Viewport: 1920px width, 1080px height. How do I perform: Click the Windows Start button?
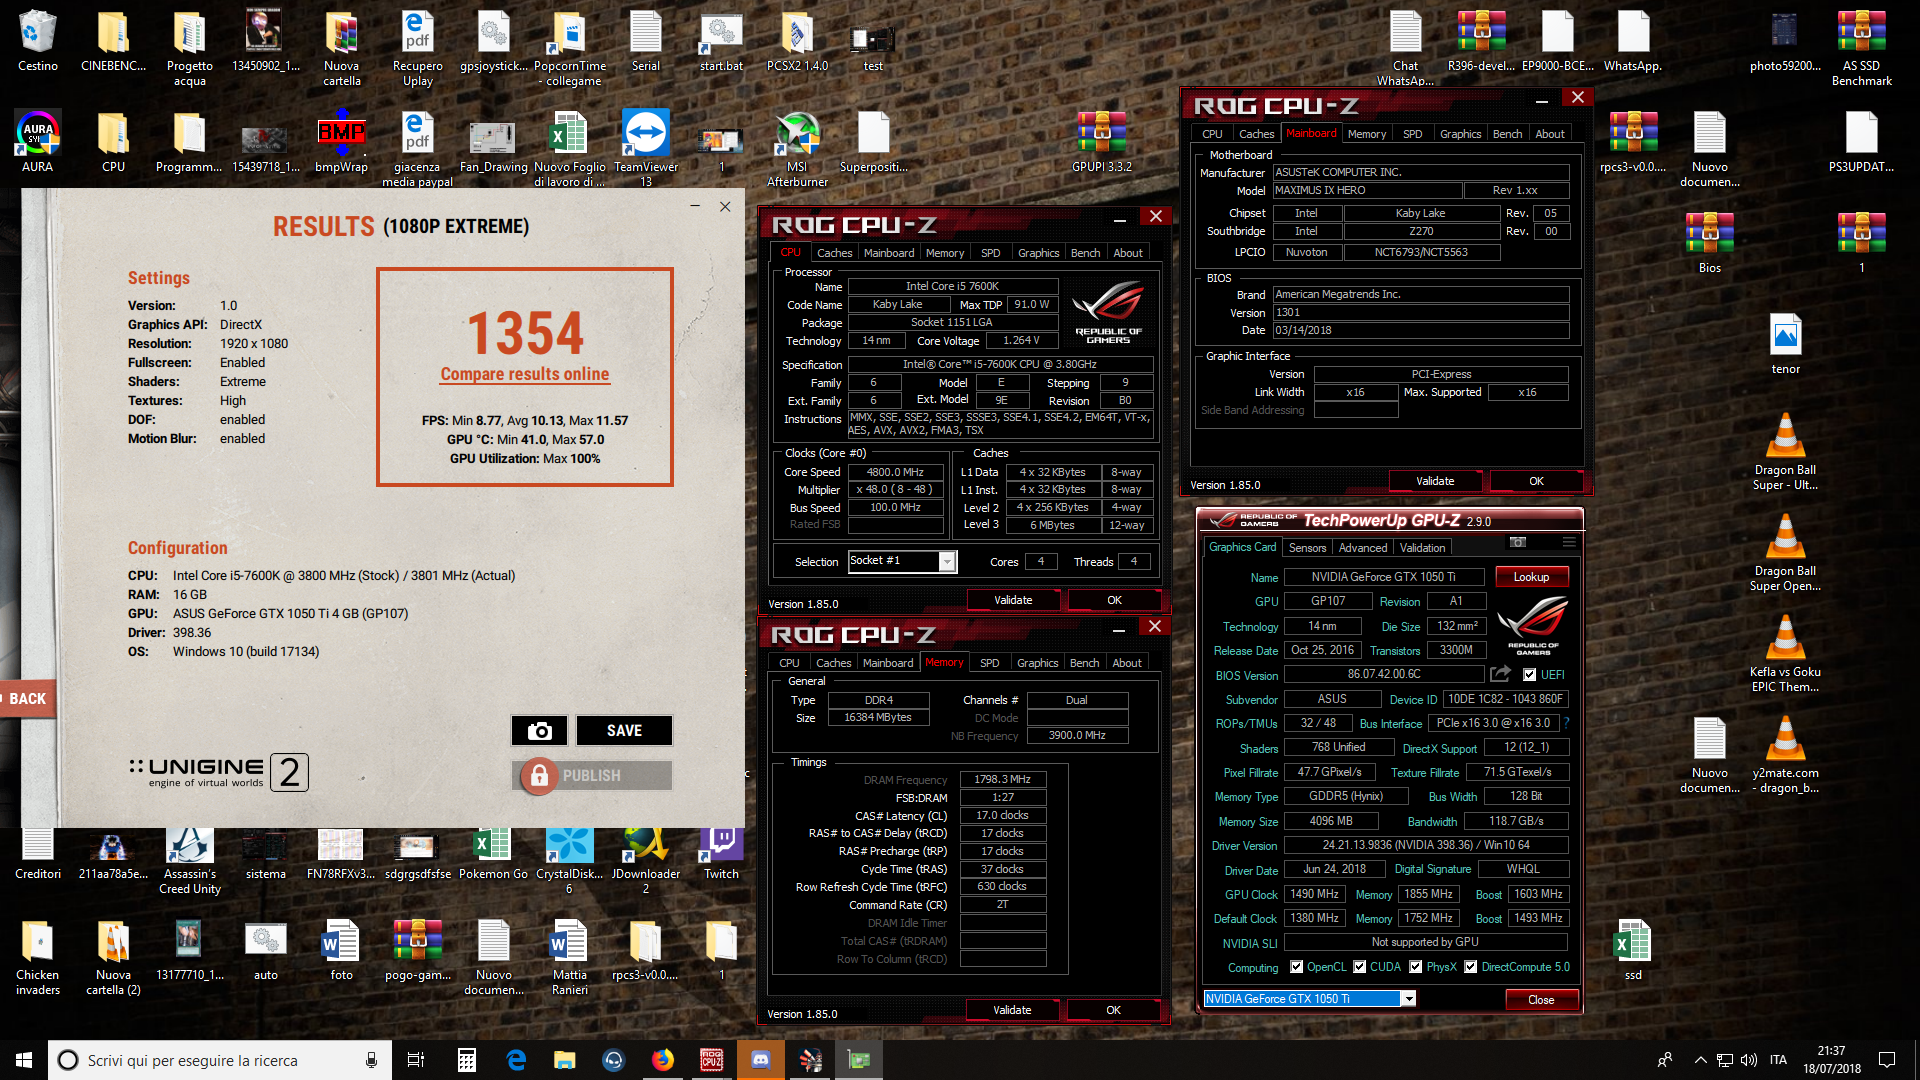pyautogui.click(x=24, y=1060)
